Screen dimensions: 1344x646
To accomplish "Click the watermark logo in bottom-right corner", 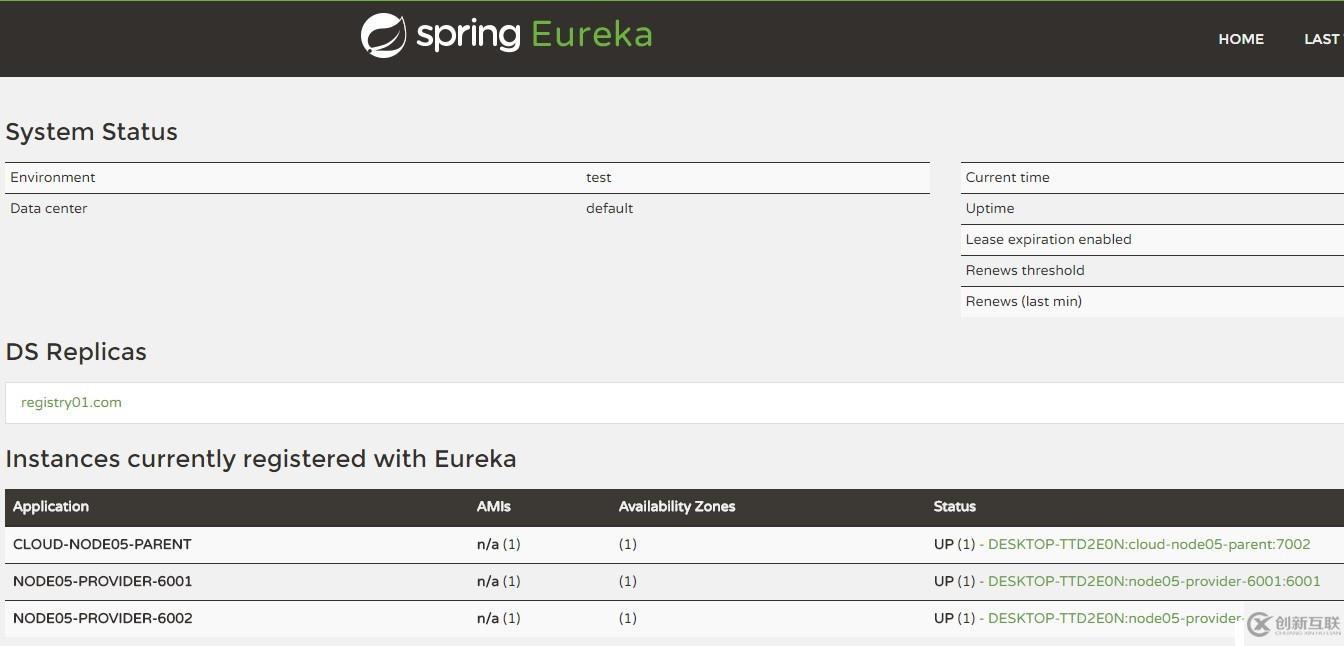I will (x=1293, y=624).
